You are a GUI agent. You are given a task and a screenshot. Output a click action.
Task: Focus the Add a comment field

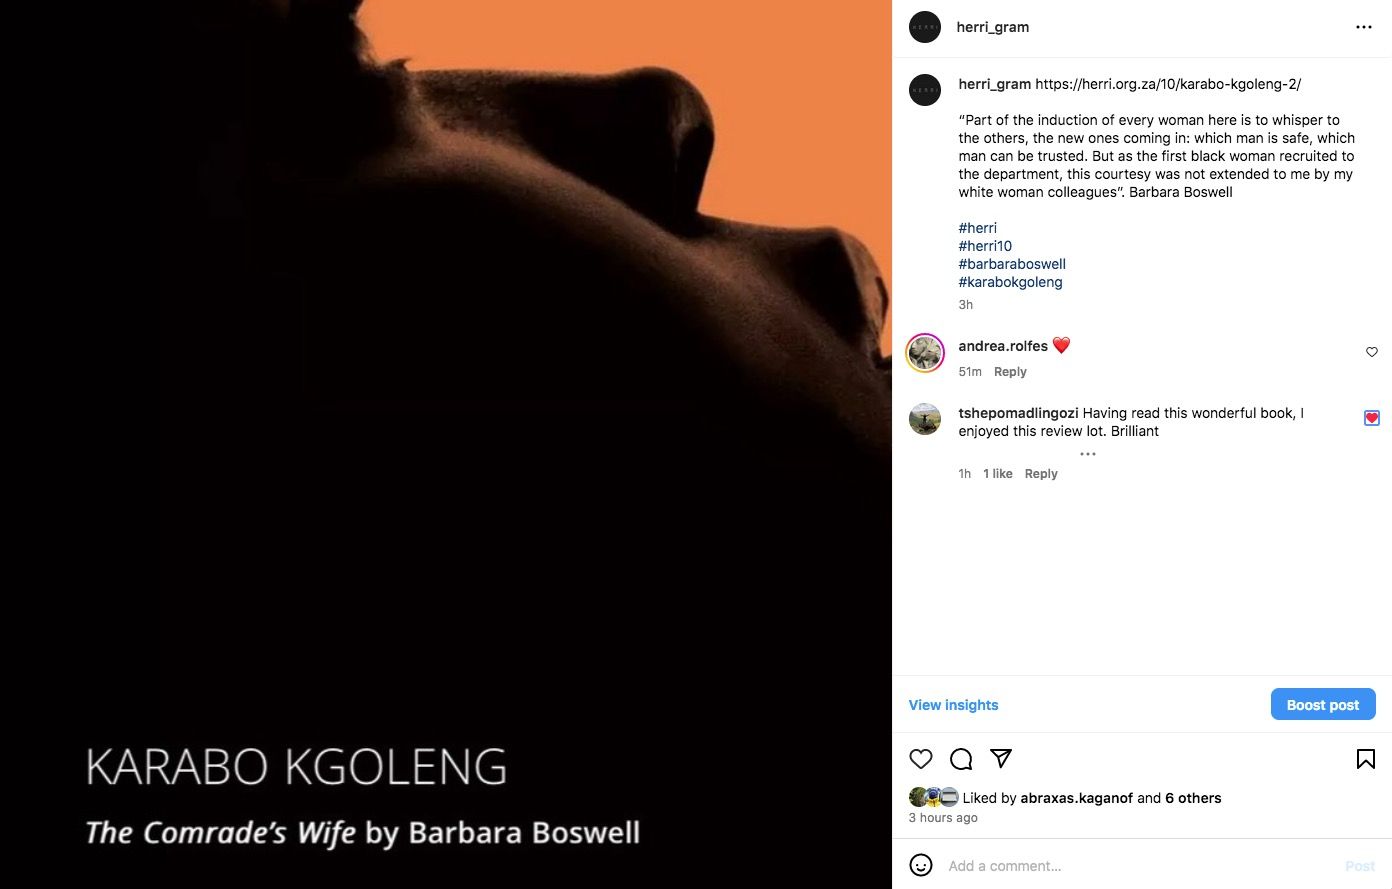point(1140,866)
